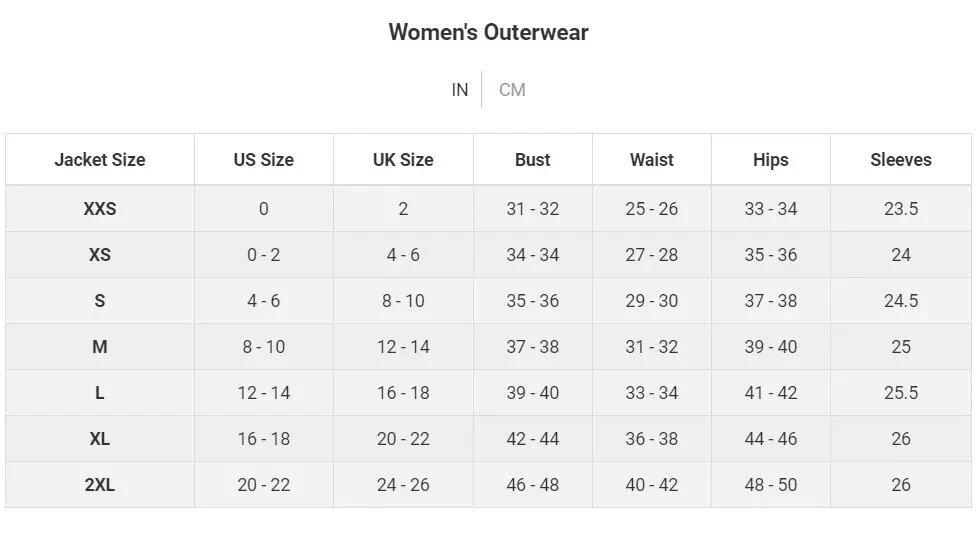Select the 31 - 32 waist measurement cell
The image size is (980, 538).
point(652,347)
